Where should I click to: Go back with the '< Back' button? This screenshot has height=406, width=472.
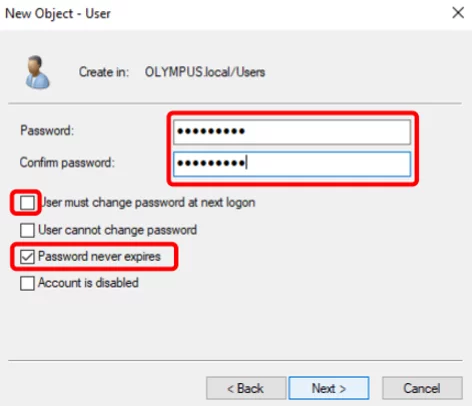tap(246, 388)
